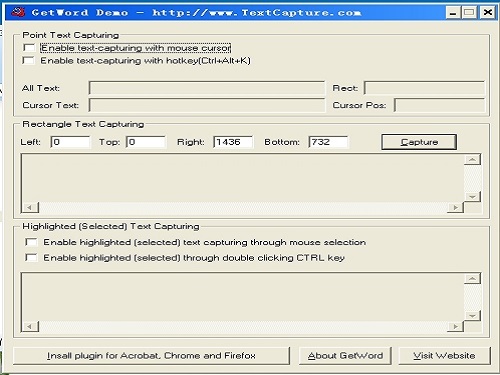500x375 pixels.
Task: Click inside rectangle capture results text area
Action: 242,178
